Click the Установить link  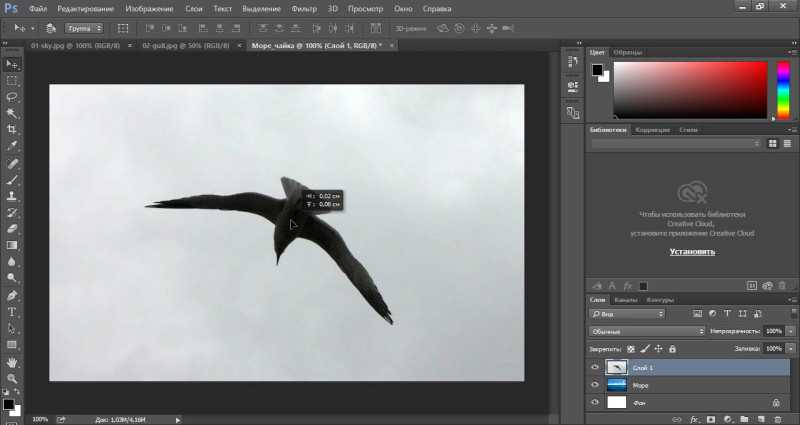692,252
